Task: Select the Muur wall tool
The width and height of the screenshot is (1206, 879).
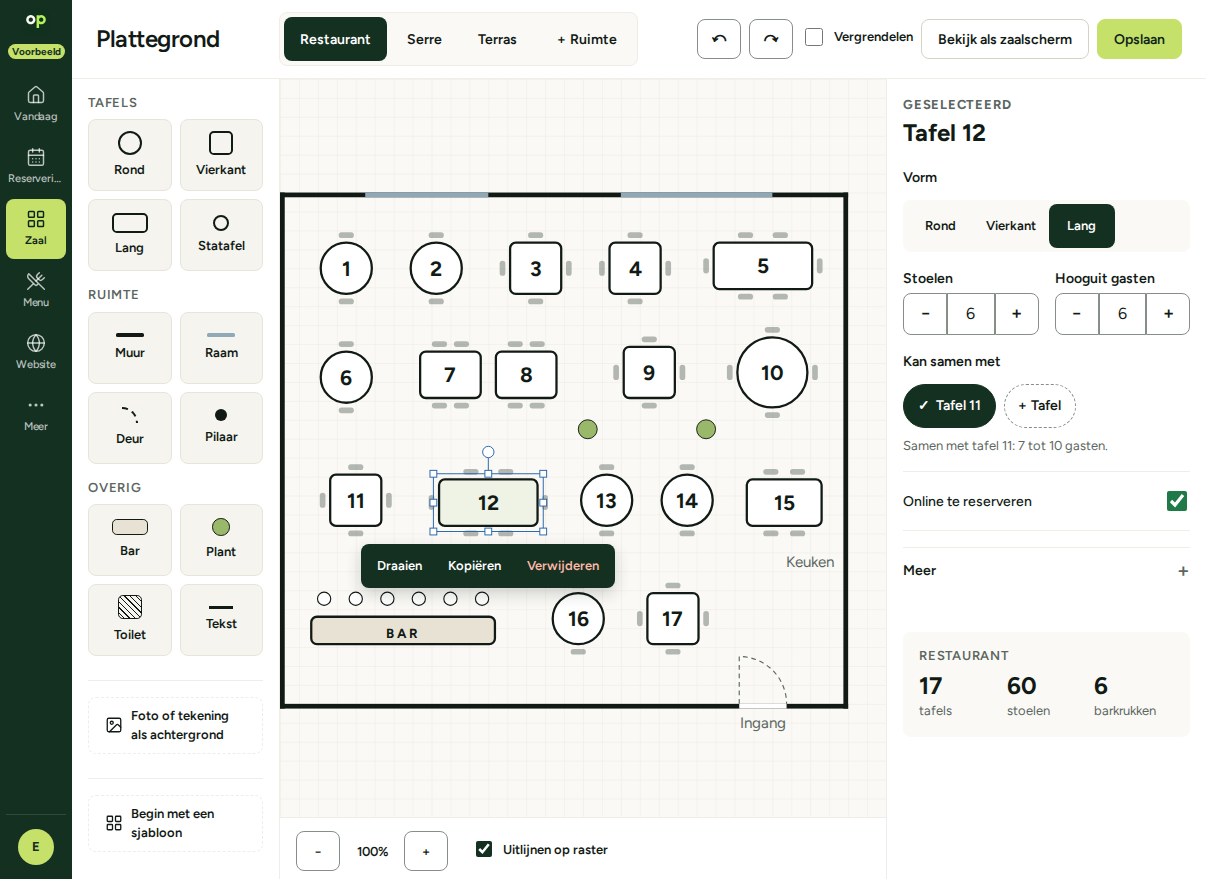Action: [x=130, y=348]
